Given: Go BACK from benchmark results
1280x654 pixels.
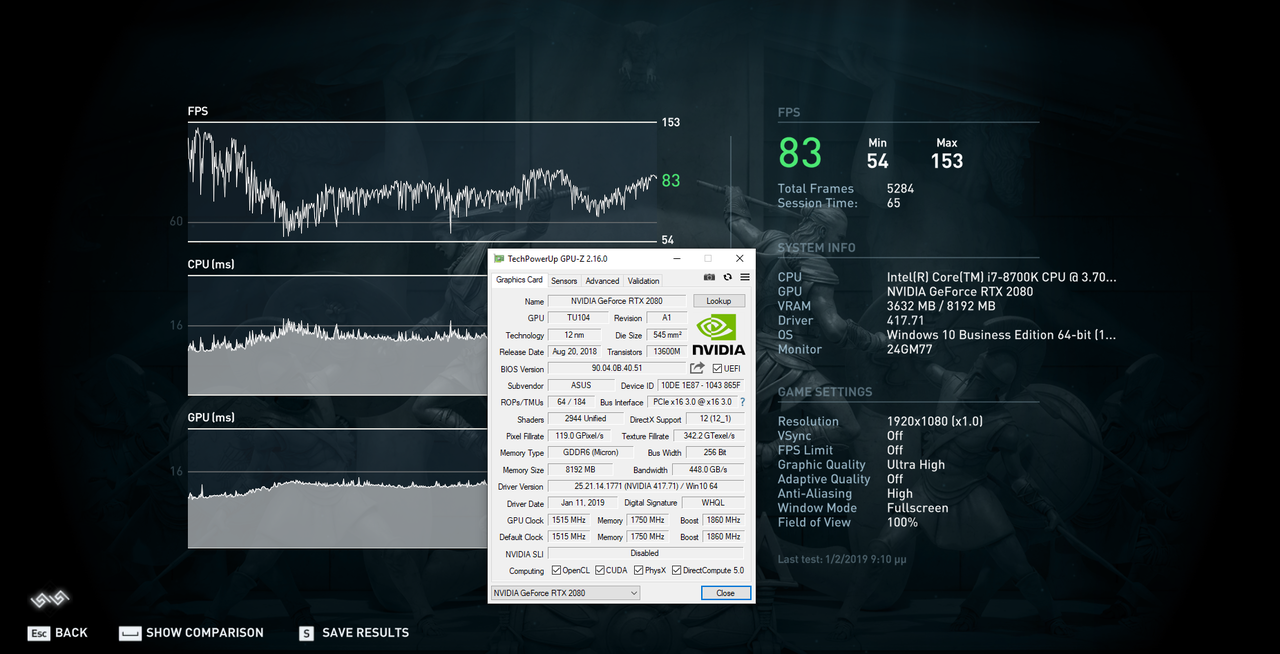Looking at the screenshot, I should point(71,633).
